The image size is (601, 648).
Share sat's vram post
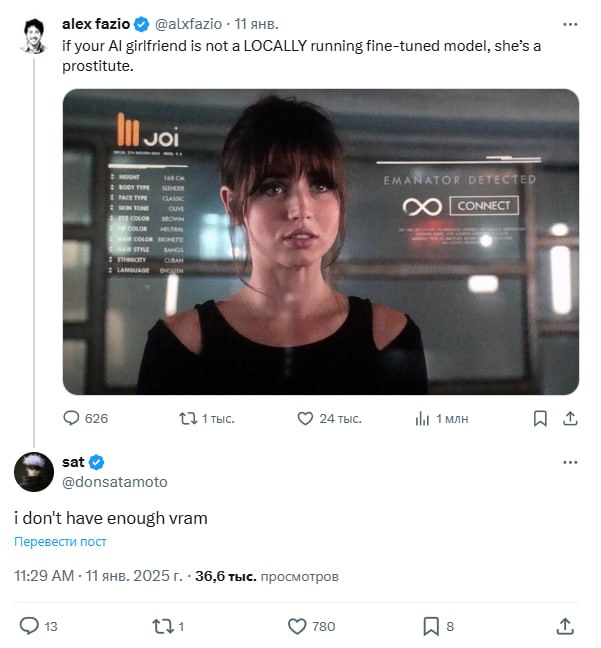tap(565, 626)
